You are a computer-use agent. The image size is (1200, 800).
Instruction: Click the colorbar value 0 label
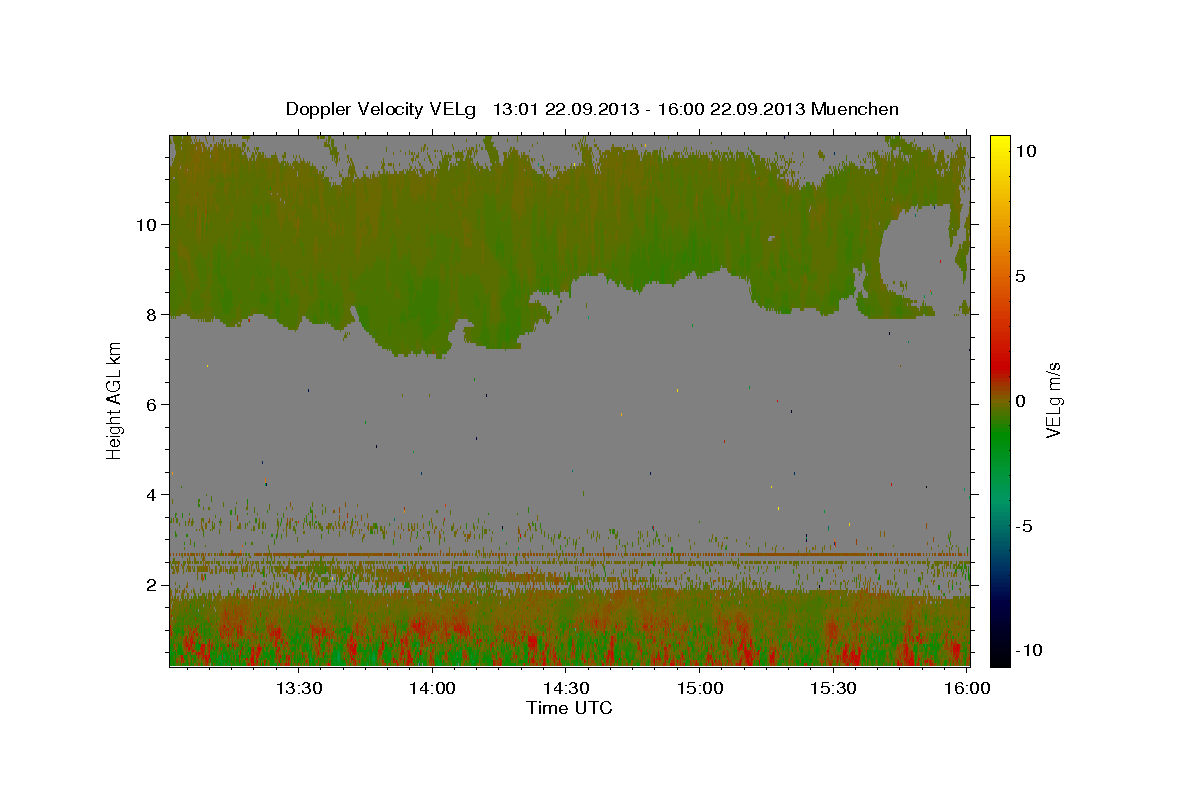[1020, 400]
